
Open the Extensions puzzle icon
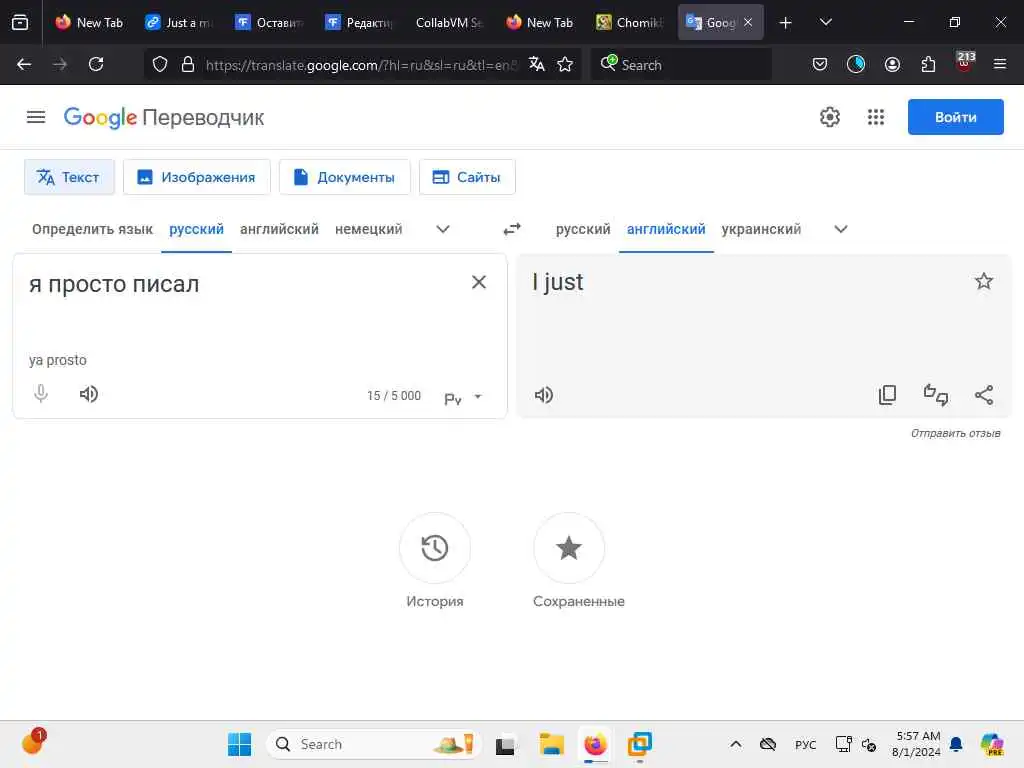pos(928,64)
